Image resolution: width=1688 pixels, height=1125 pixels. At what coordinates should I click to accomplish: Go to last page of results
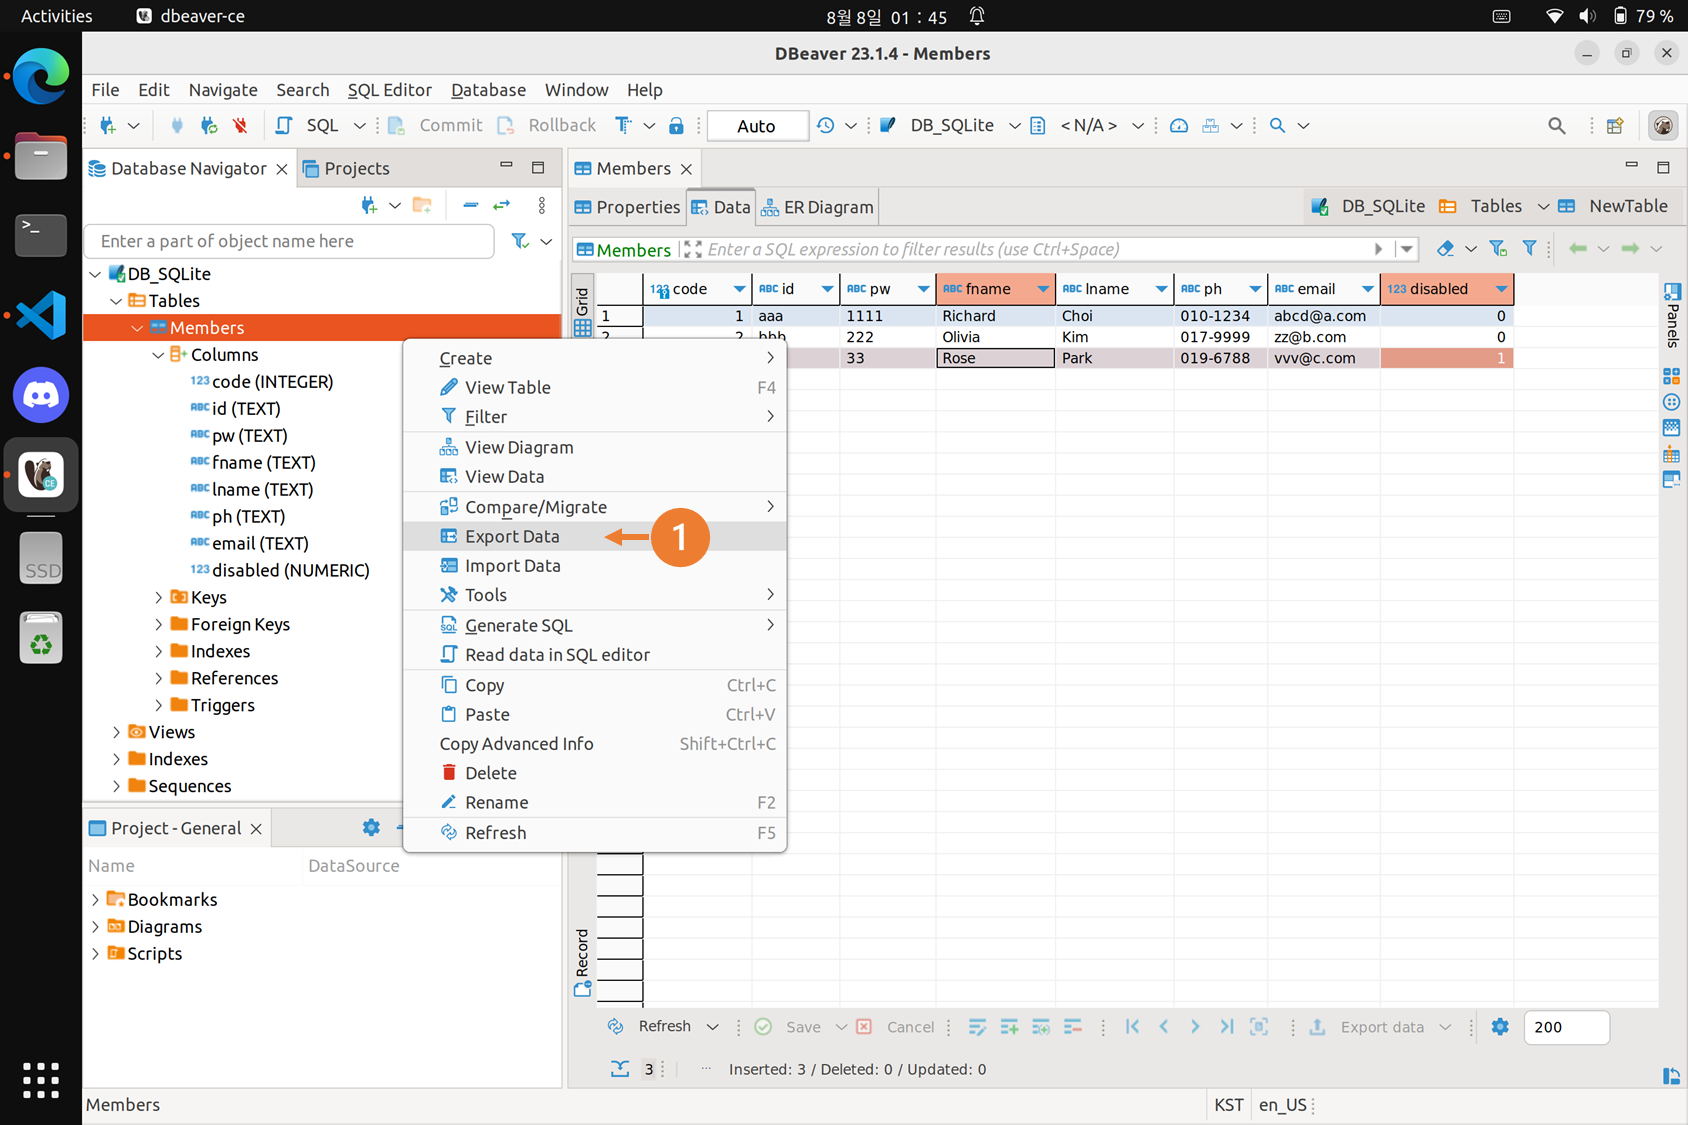1226,1027
